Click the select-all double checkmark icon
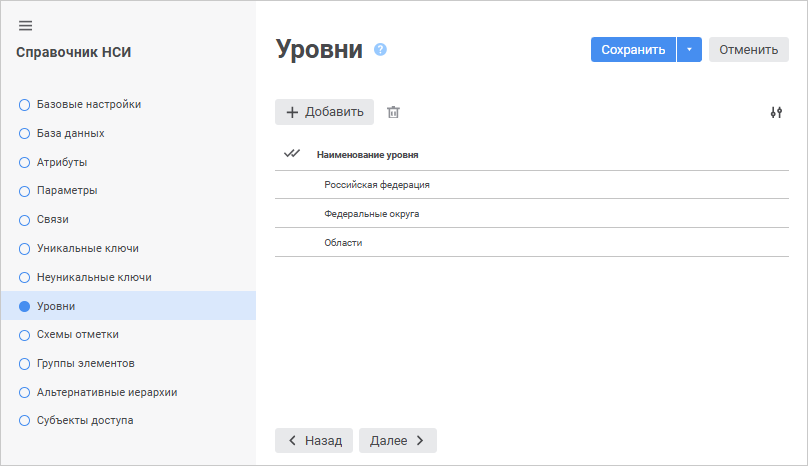Screen dimensions: 808x466 [292, 154]
